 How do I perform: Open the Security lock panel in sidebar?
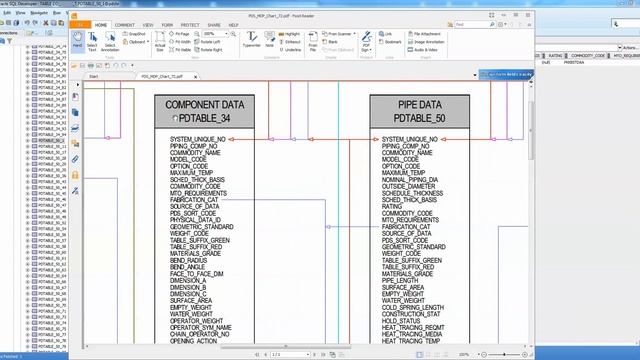point(75,175)
